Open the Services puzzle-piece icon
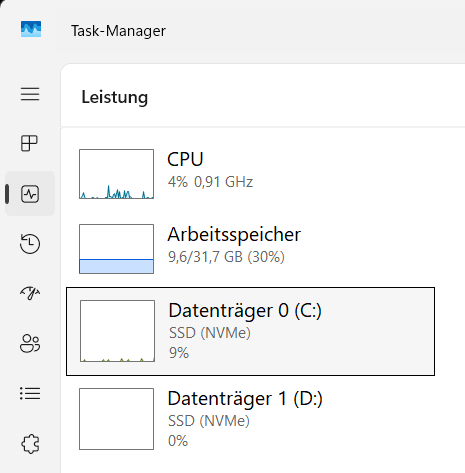Viewport: 465px width, 473px height. [x=30, y=444]
